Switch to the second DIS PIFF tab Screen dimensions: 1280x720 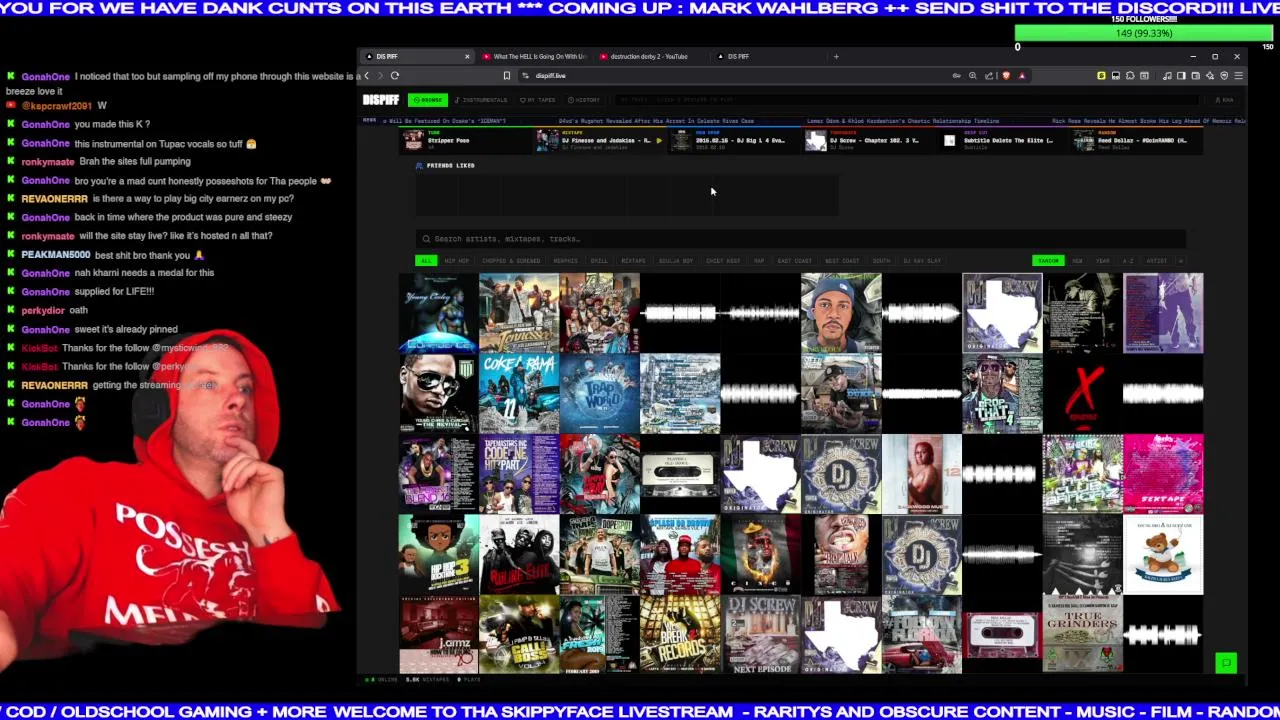(737, 57)
